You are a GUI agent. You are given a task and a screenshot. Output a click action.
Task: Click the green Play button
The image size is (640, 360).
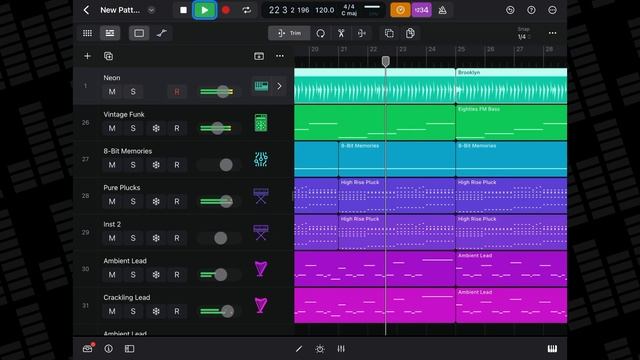204,10
